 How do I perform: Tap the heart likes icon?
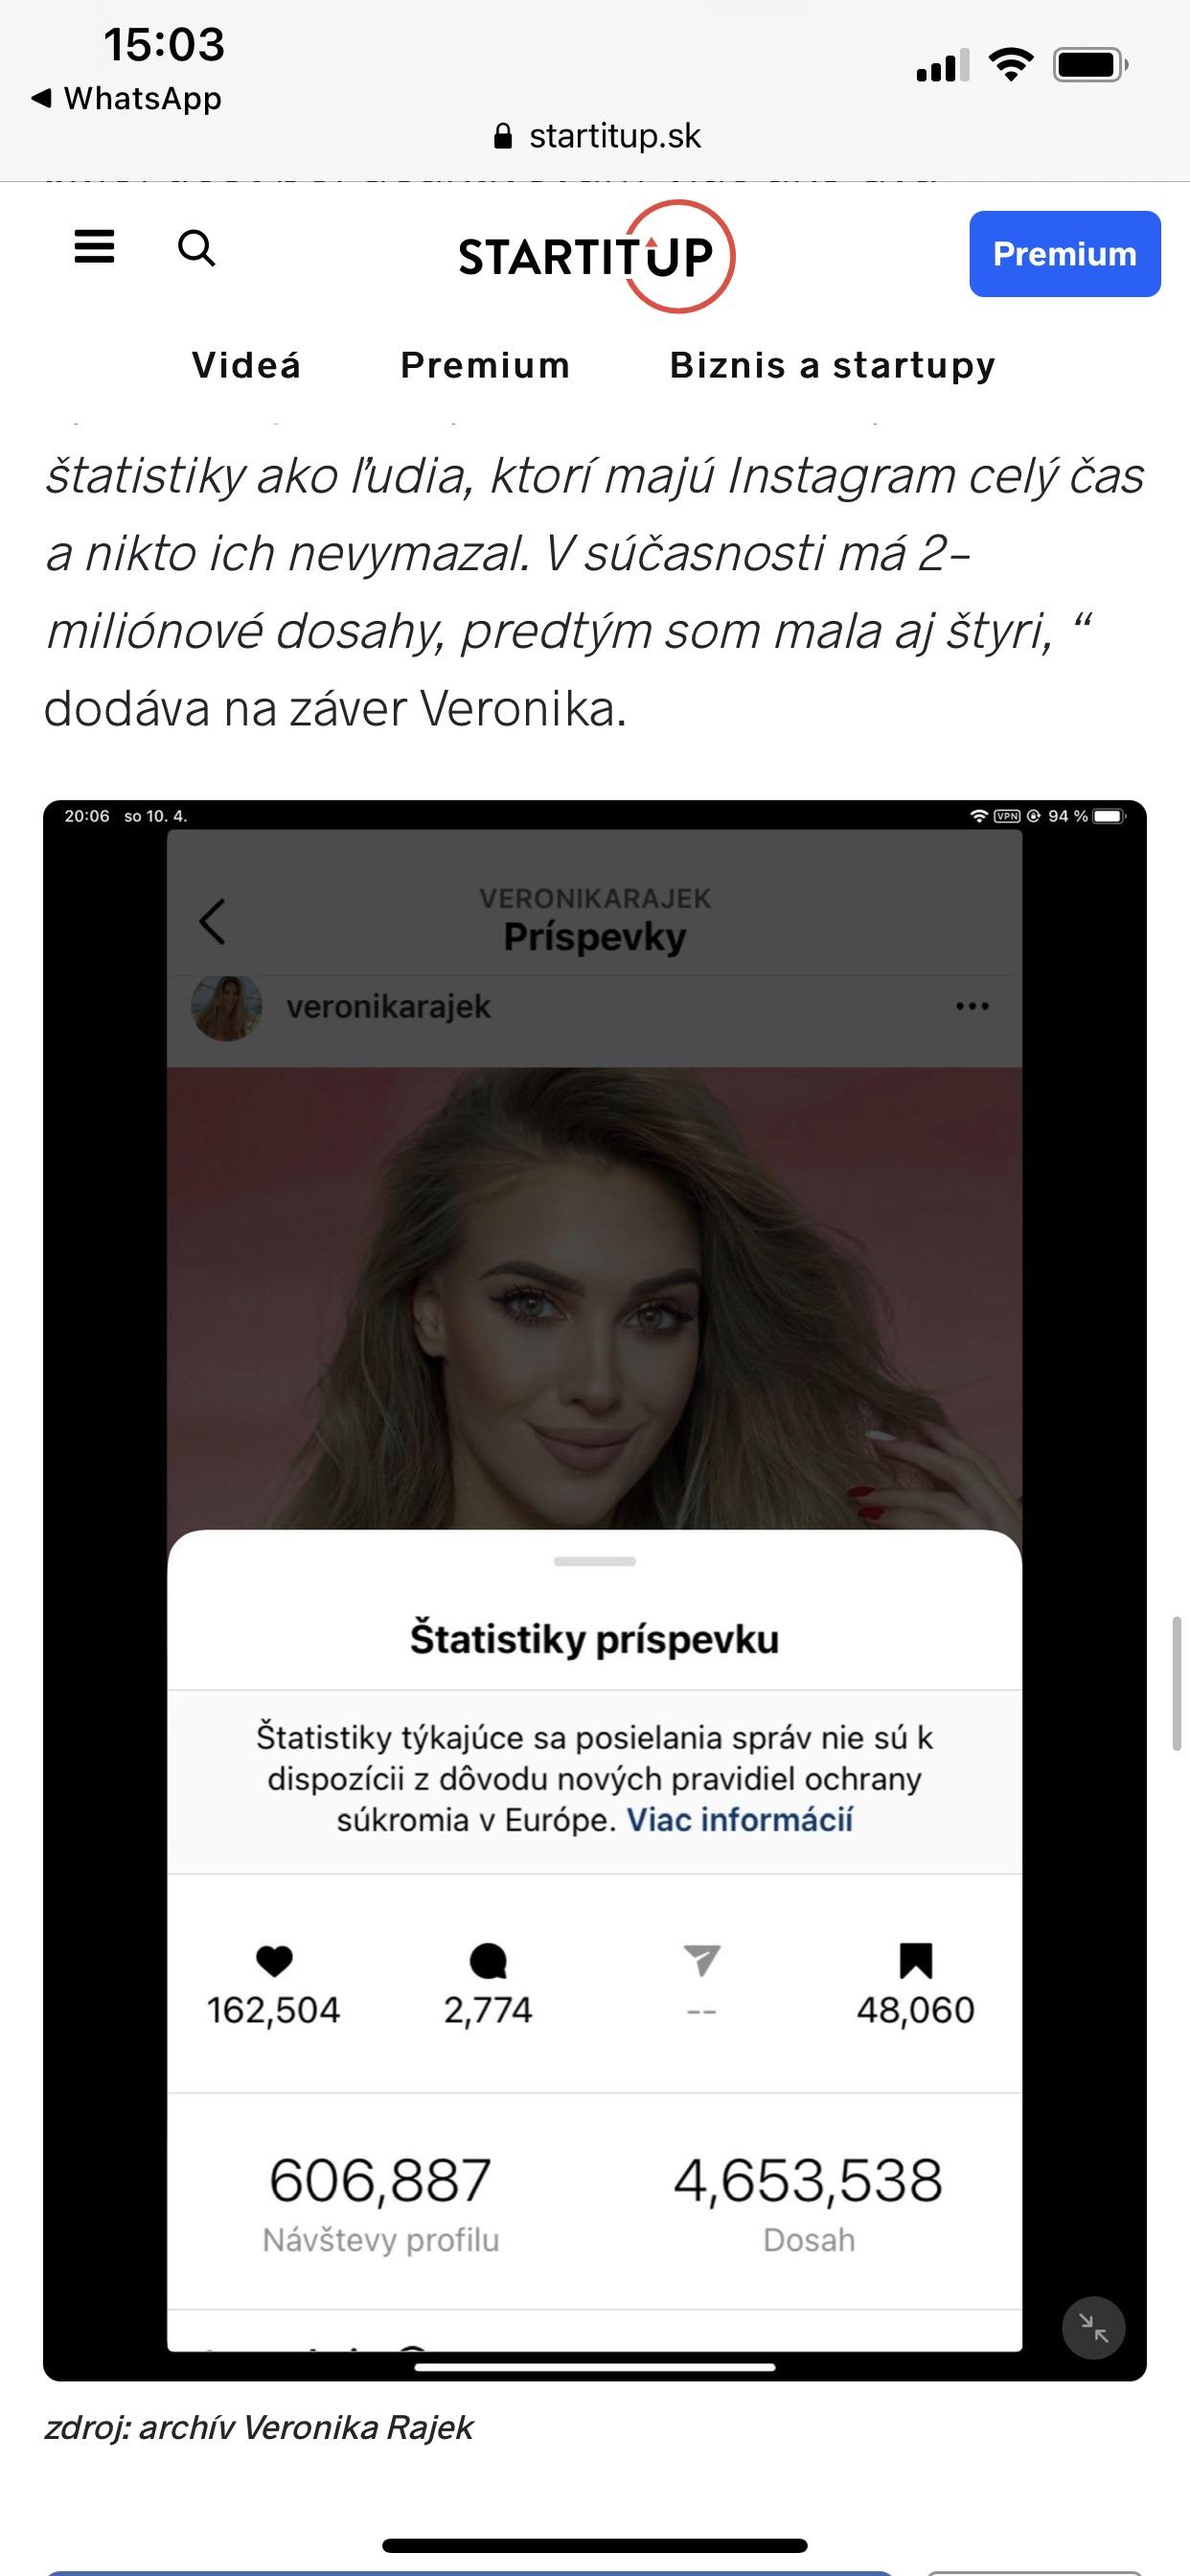[x=274, y=1961]
